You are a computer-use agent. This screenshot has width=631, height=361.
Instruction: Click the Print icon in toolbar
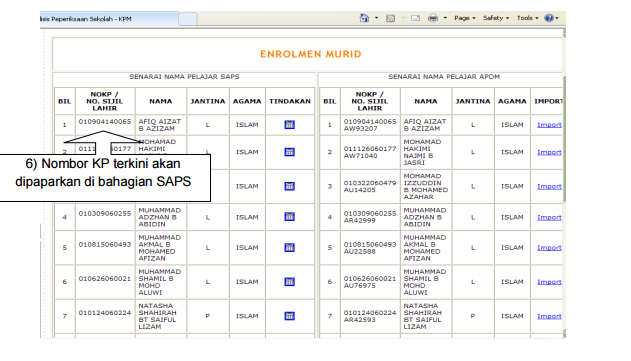point(433,18)
